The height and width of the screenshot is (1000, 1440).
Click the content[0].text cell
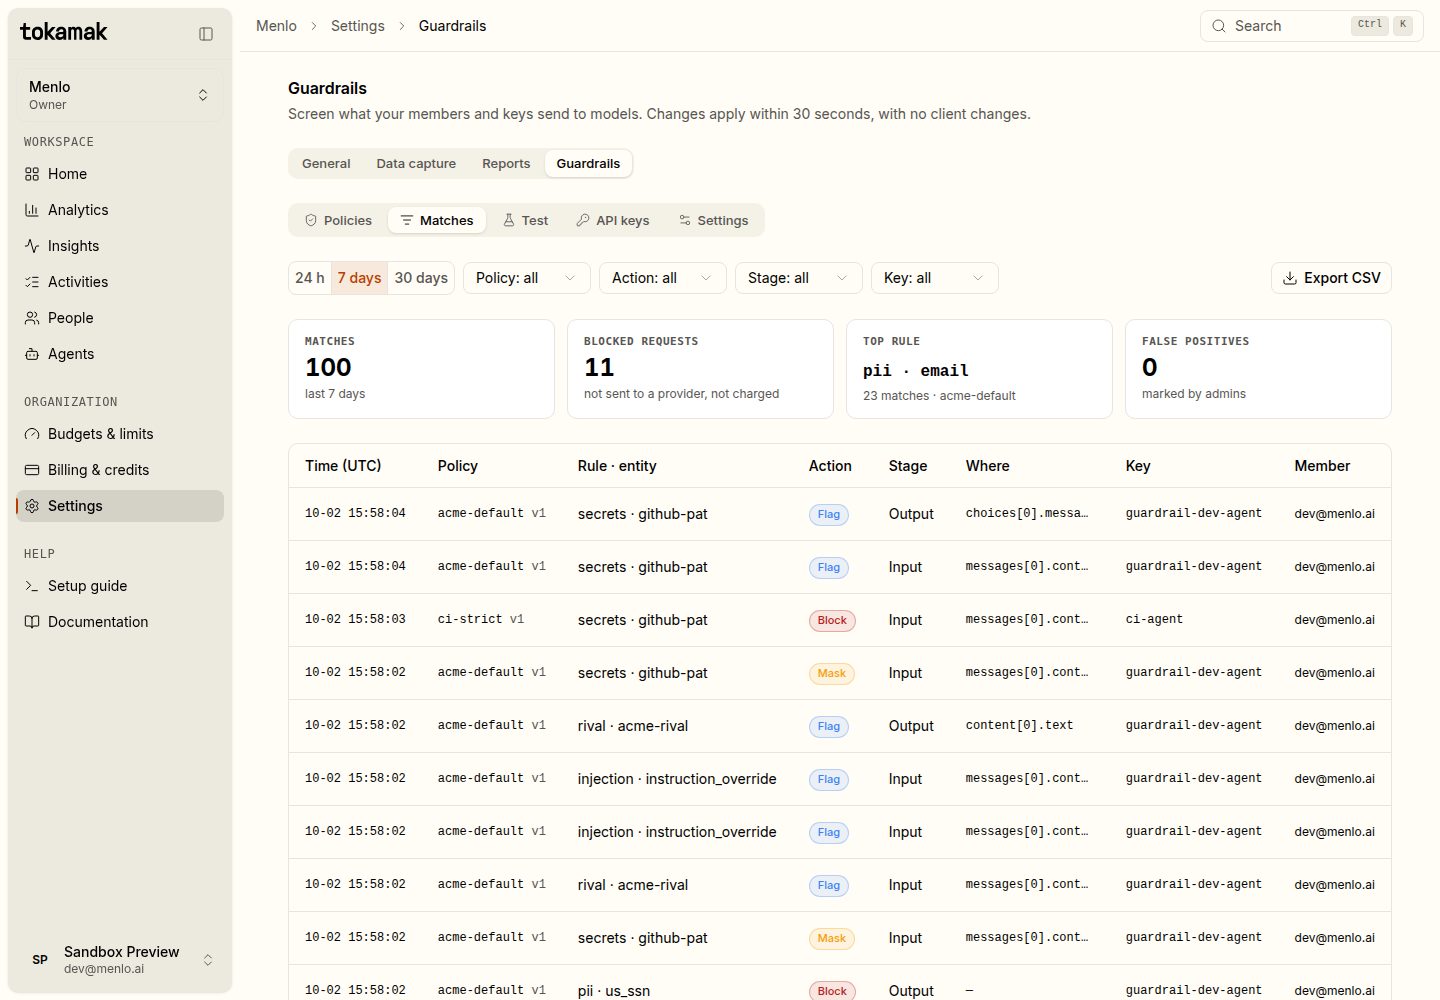(1019, 726)
